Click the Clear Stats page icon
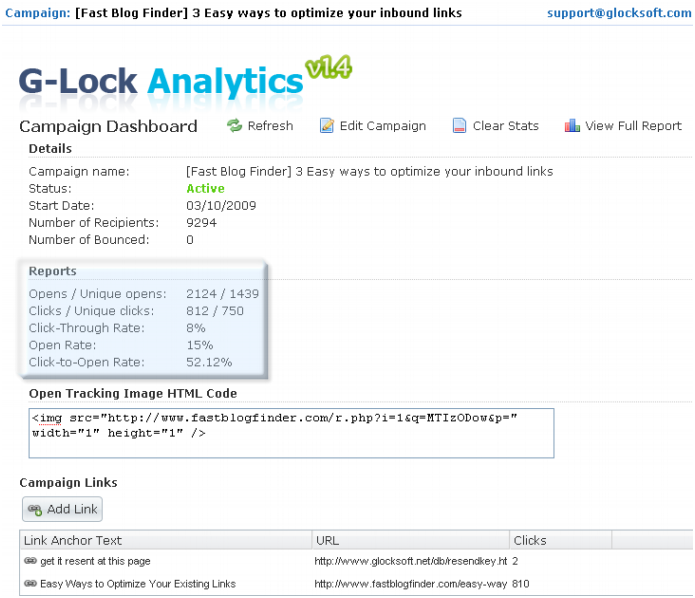695x598 pixels. point(459,126)
